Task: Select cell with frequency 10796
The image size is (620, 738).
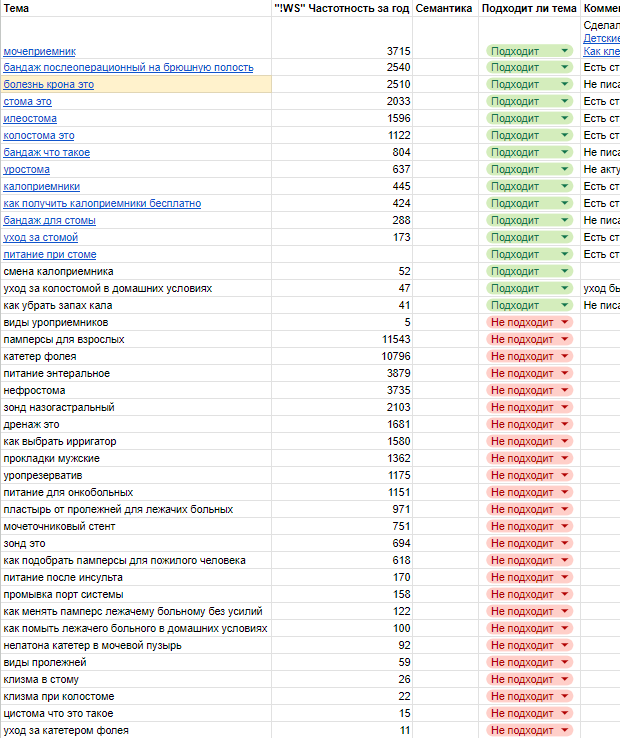Action: click(x=342, y=356)
